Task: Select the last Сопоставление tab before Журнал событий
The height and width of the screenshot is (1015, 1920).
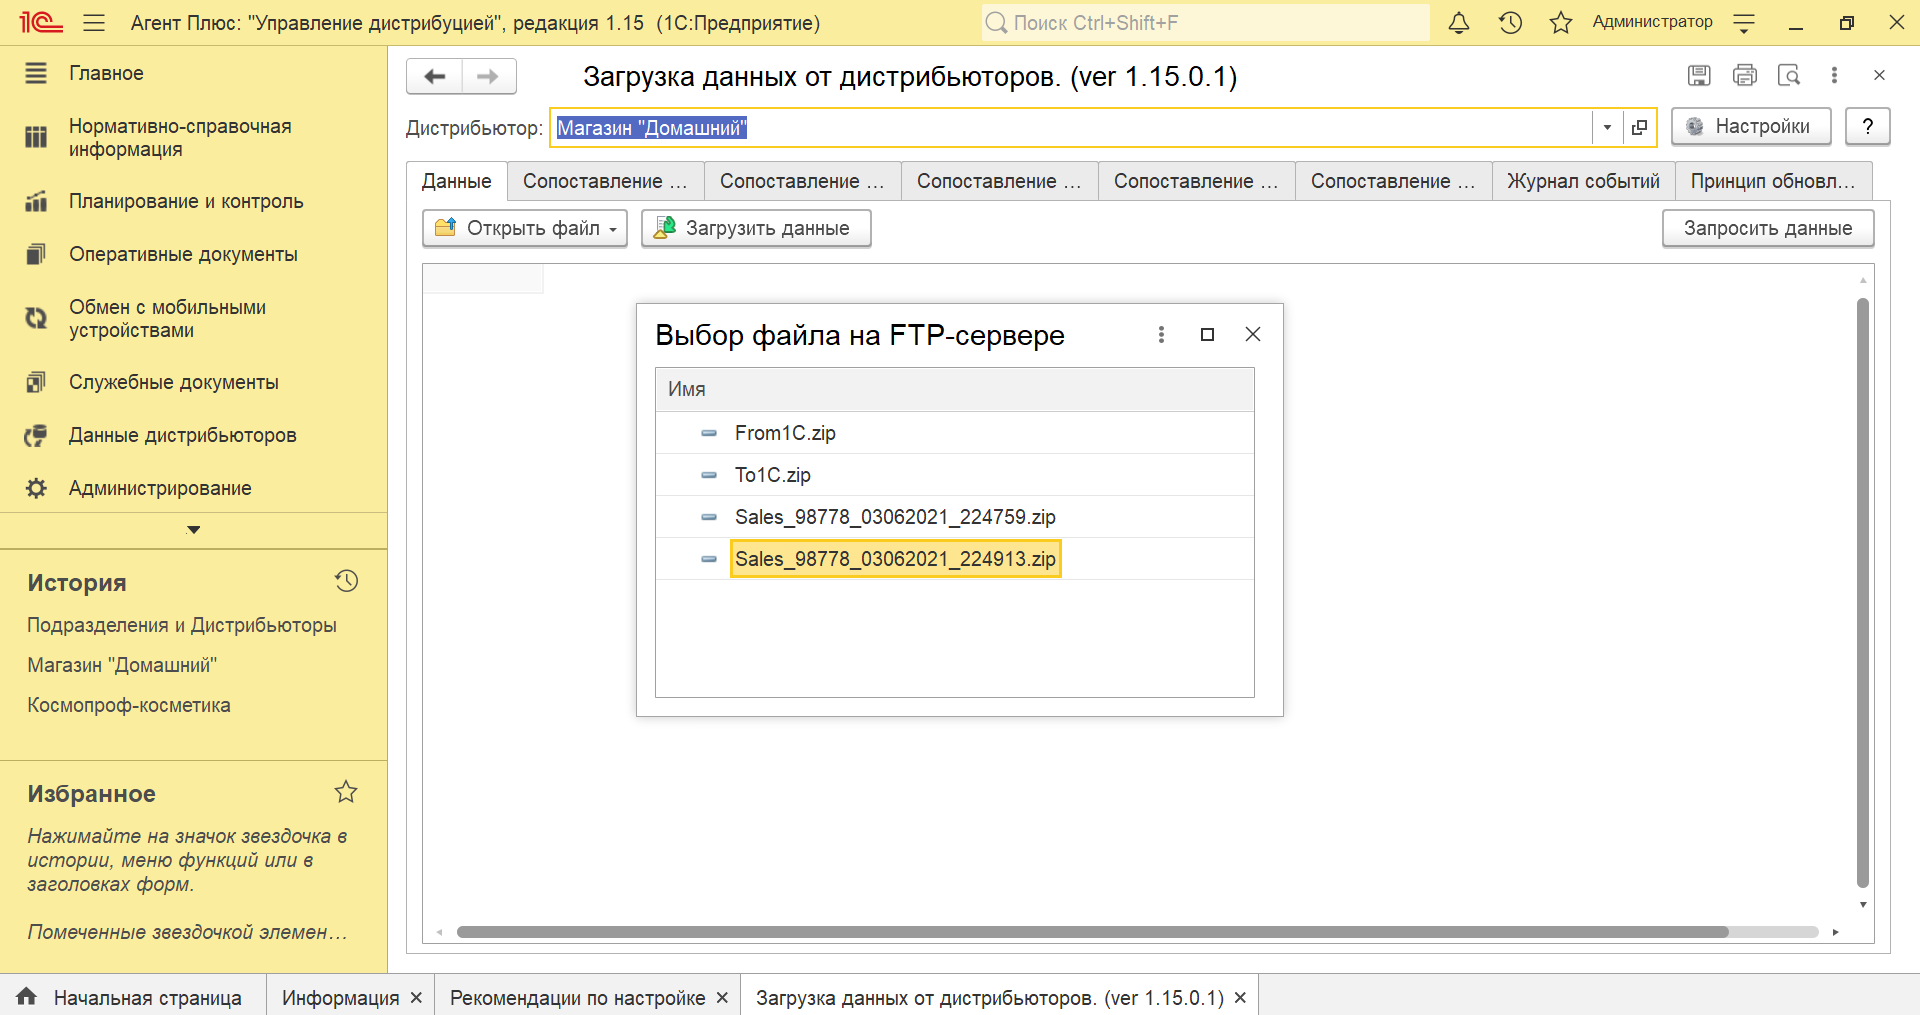Action: (x=1394, y=181)
